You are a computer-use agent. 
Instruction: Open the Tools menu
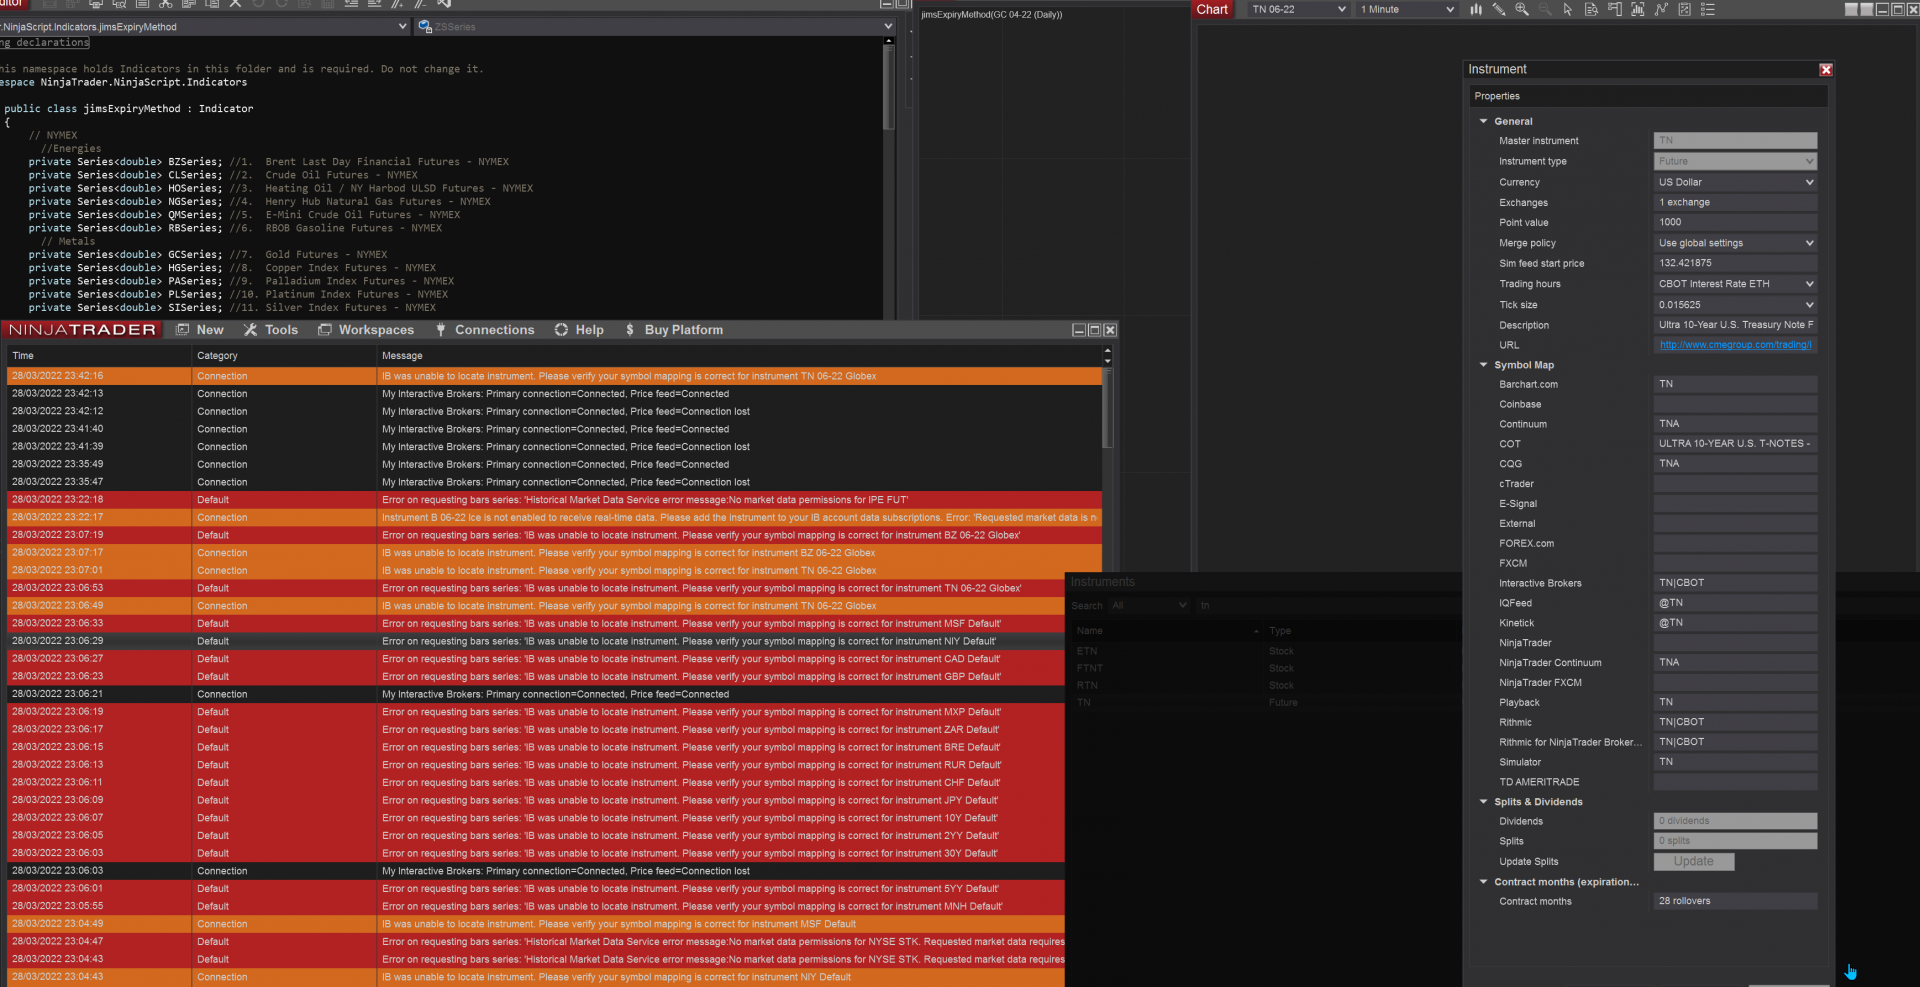tap(271, 330)
